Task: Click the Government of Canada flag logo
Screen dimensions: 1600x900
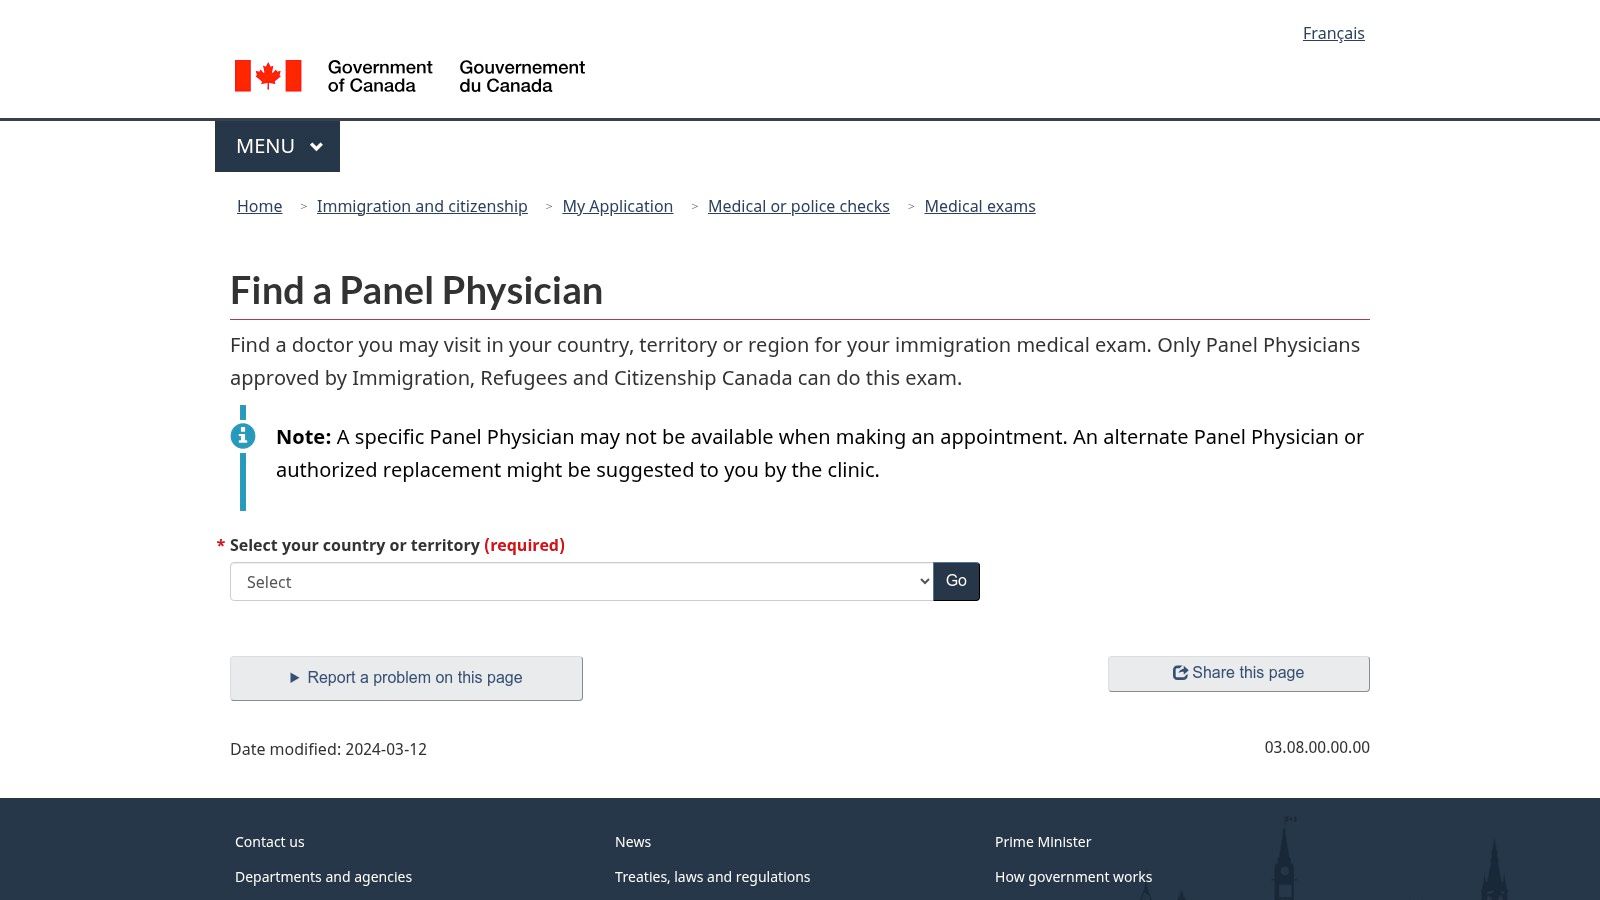Action: click(268, 75)
